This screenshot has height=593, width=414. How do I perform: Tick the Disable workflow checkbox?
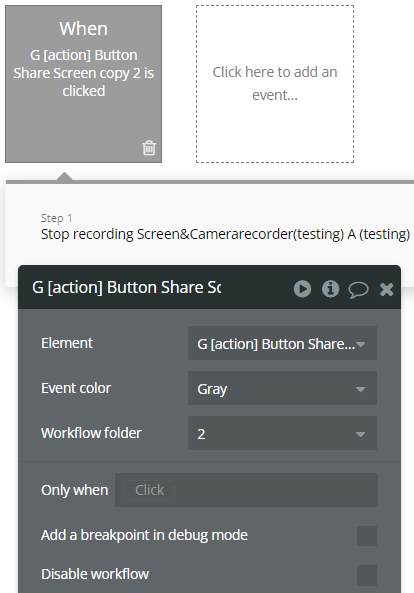click(x=367, y=575)
